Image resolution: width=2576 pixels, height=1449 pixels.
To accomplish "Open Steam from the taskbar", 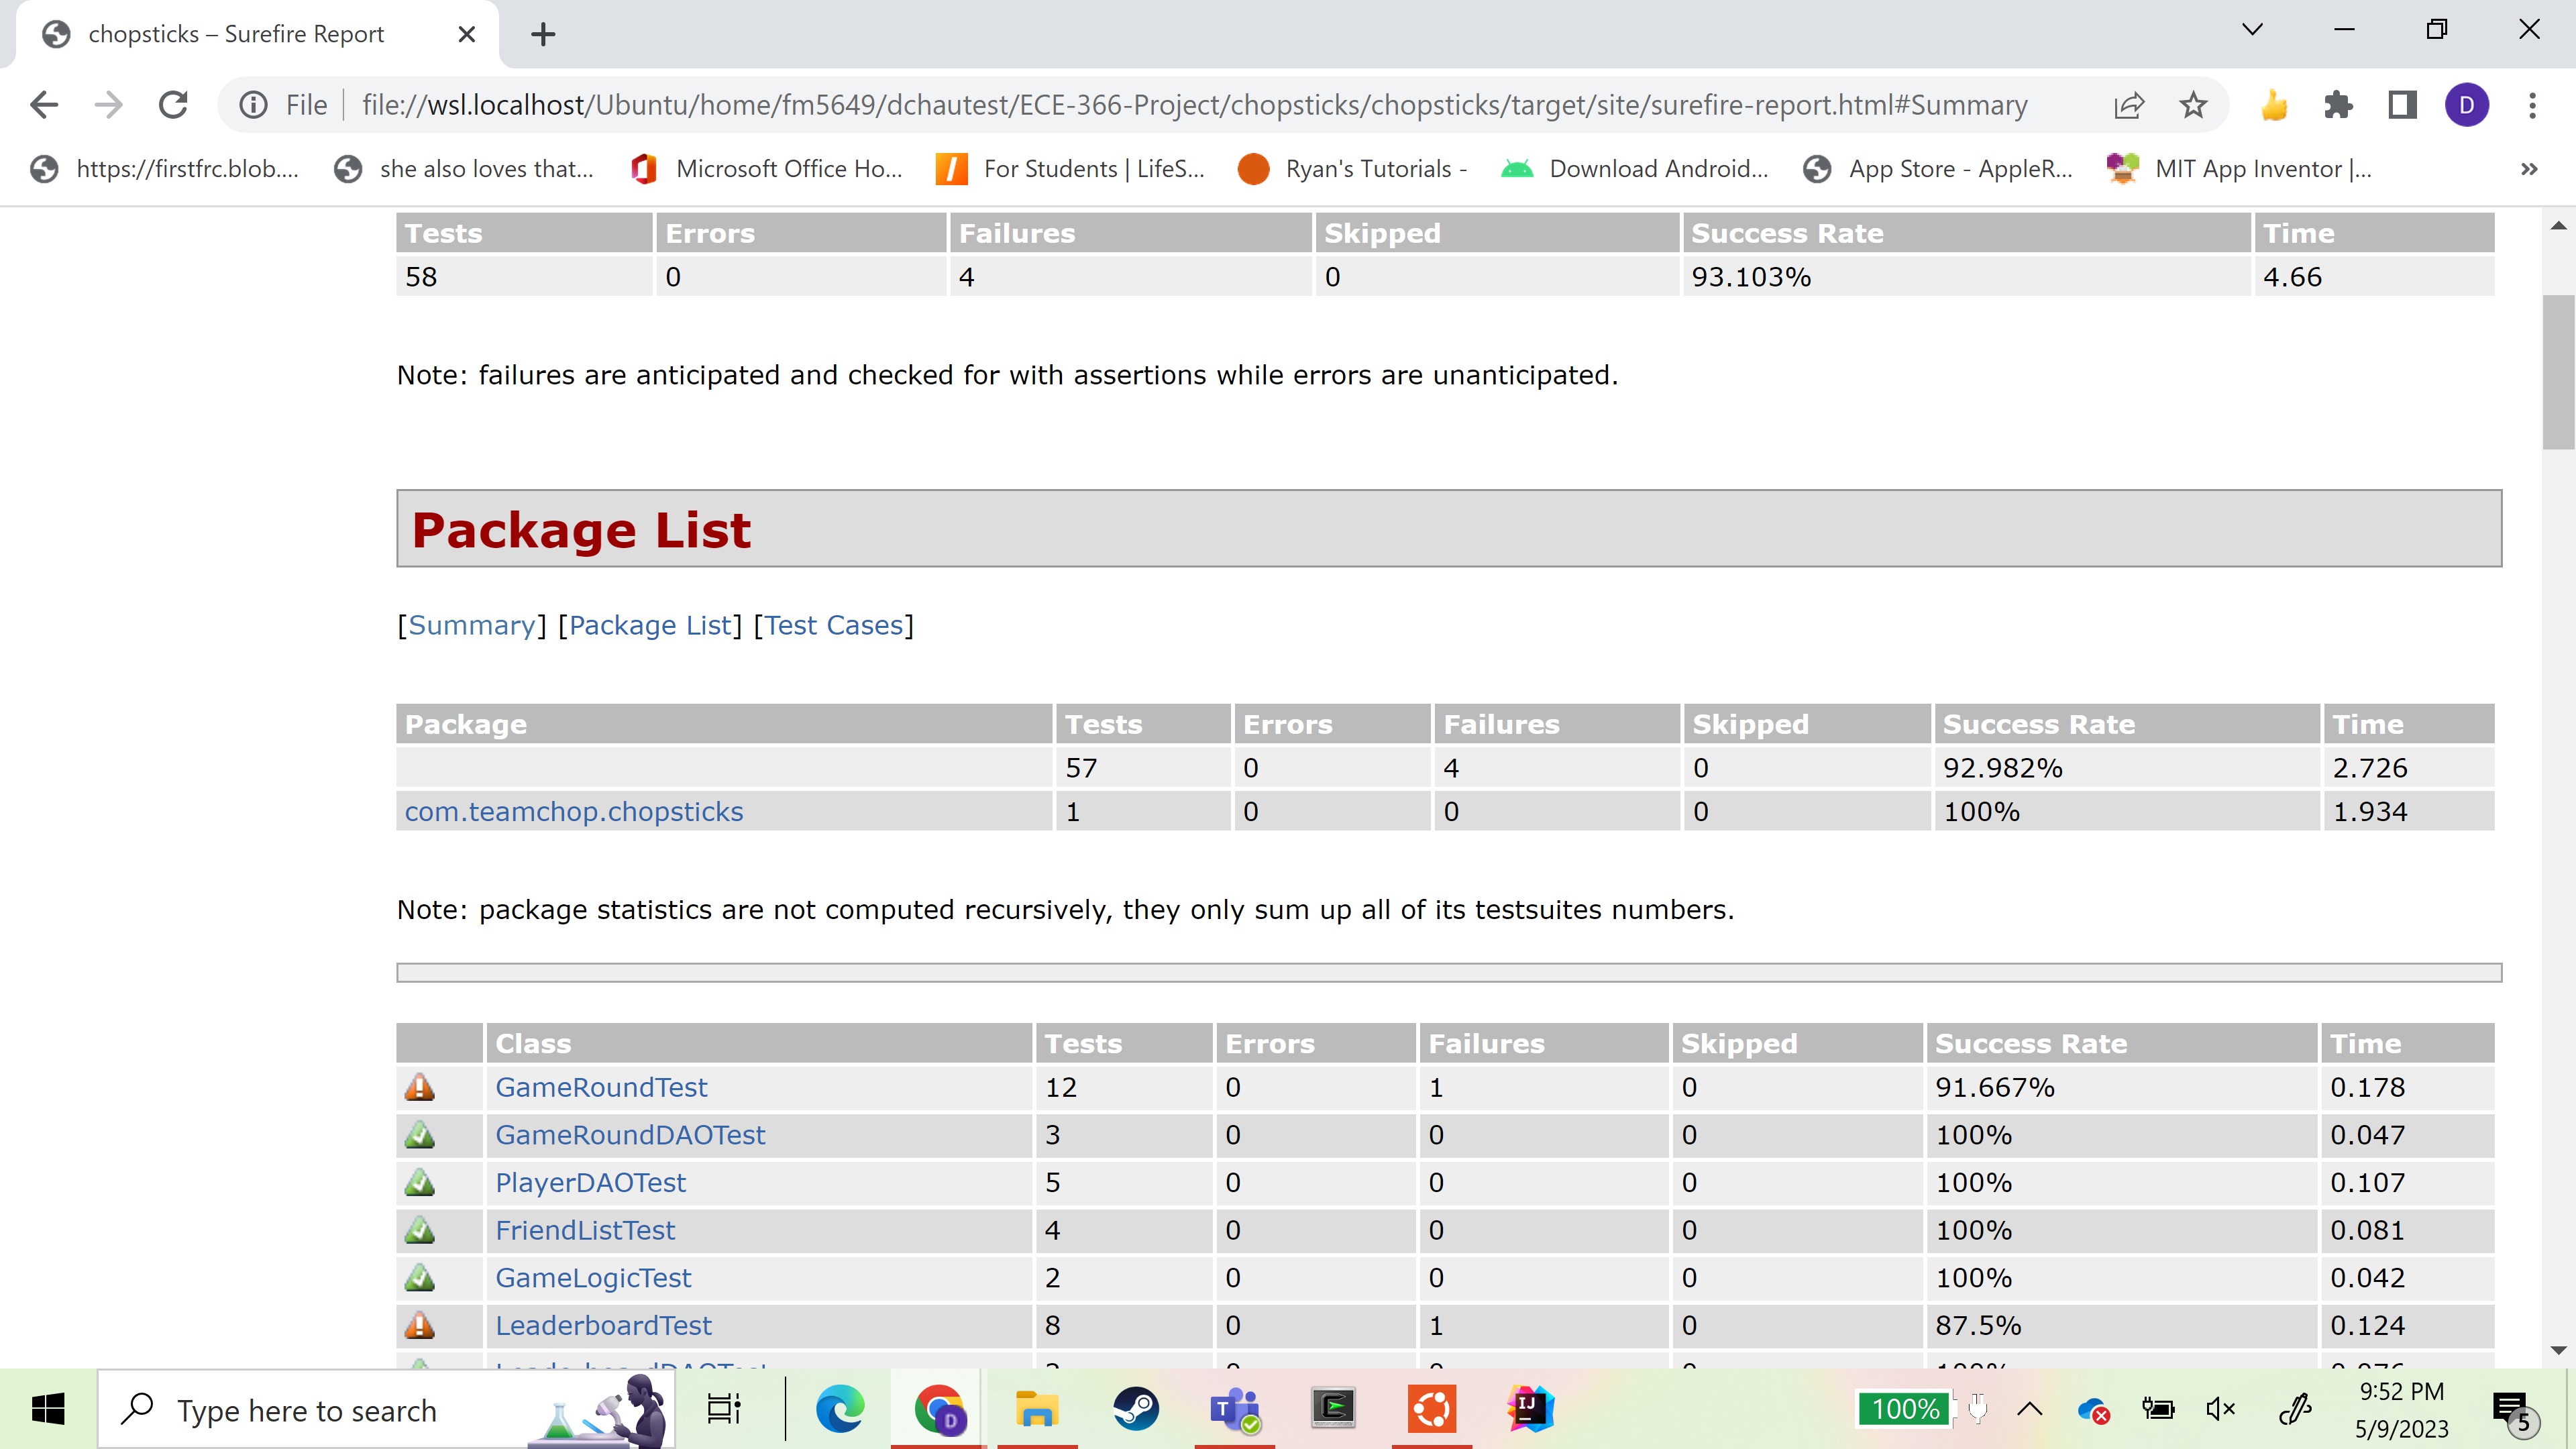I will click(1136, 1410).
